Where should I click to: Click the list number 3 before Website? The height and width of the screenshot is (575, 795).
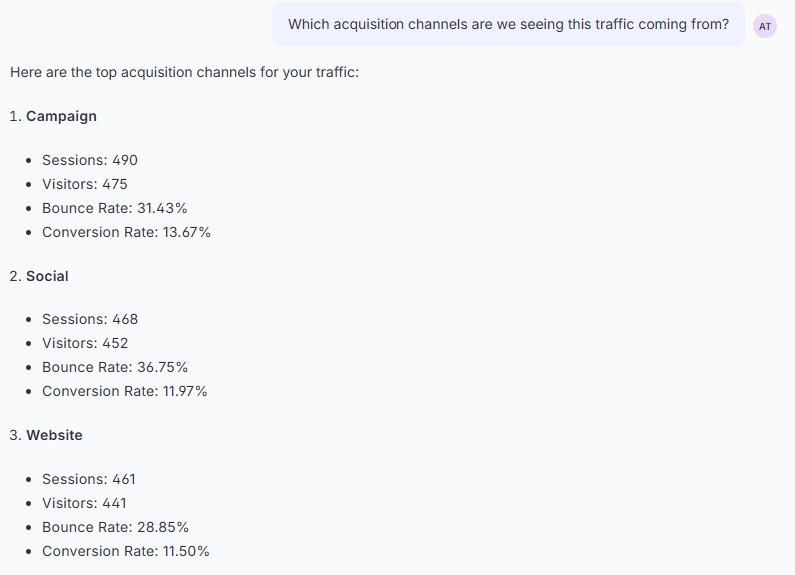(x=15, y=435)
